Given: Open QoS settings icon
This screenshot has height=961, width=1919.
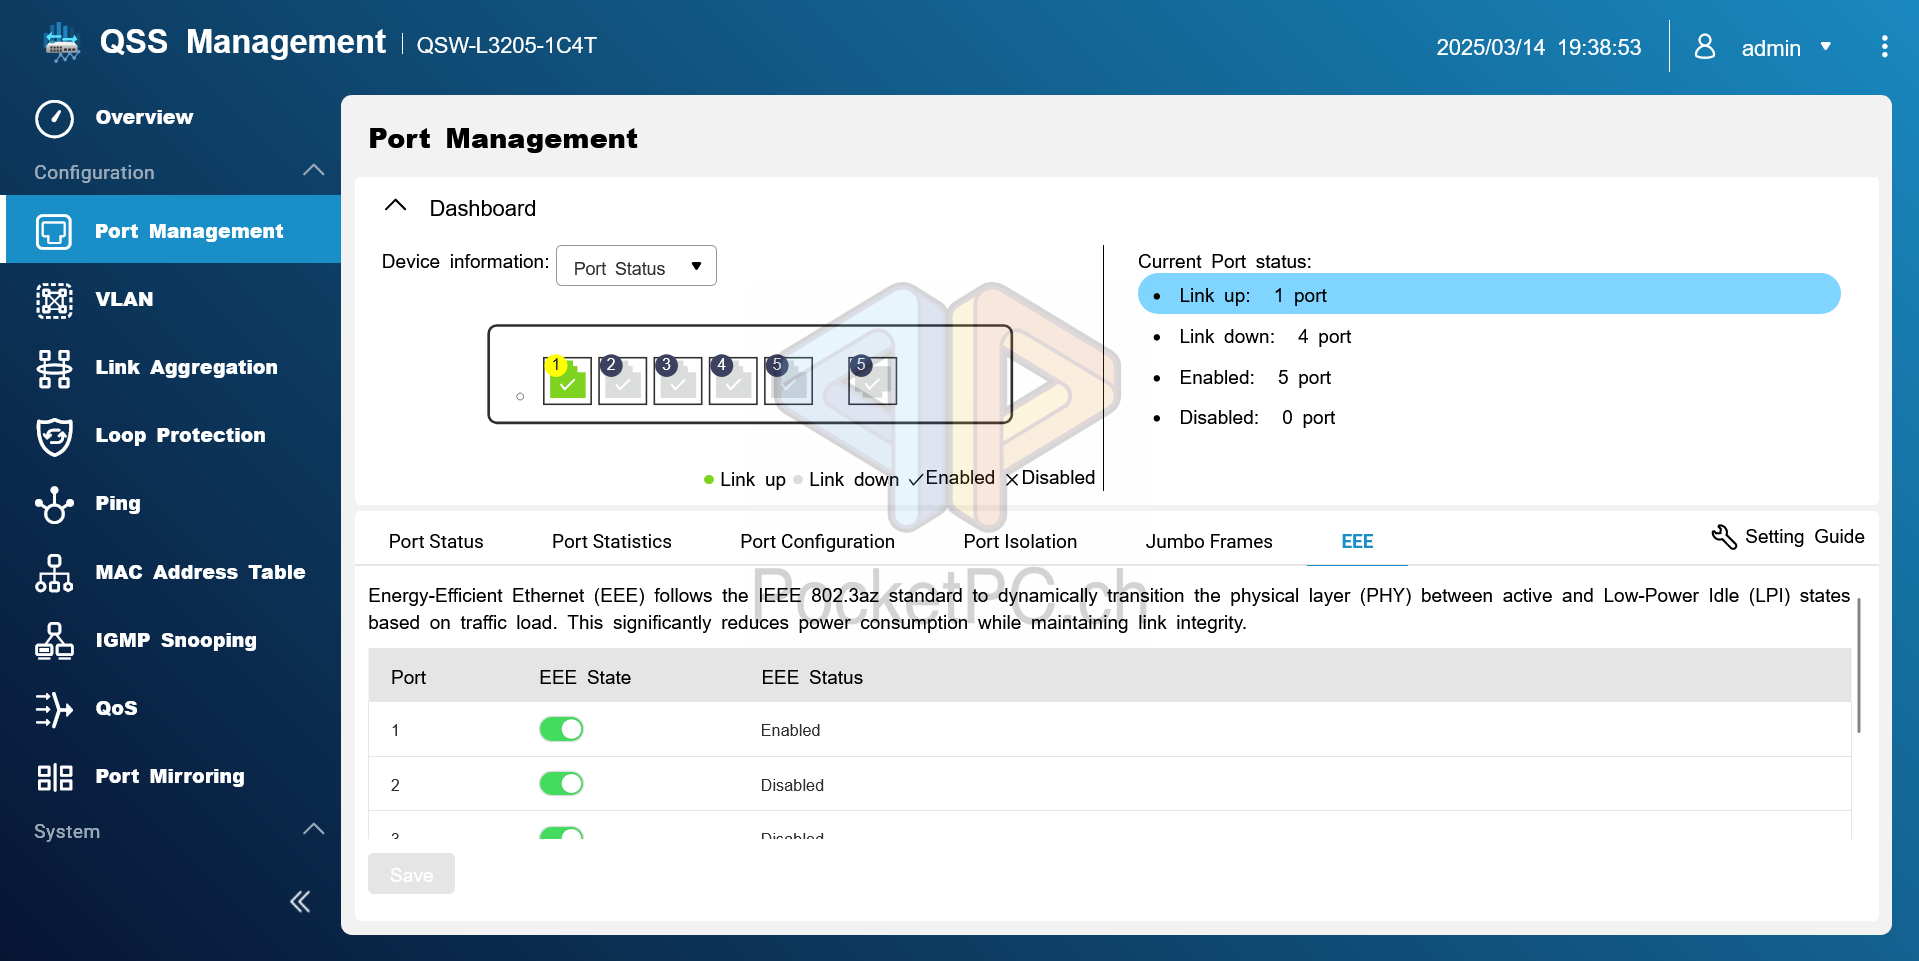Looking at the screenshot, I should 54,709.
